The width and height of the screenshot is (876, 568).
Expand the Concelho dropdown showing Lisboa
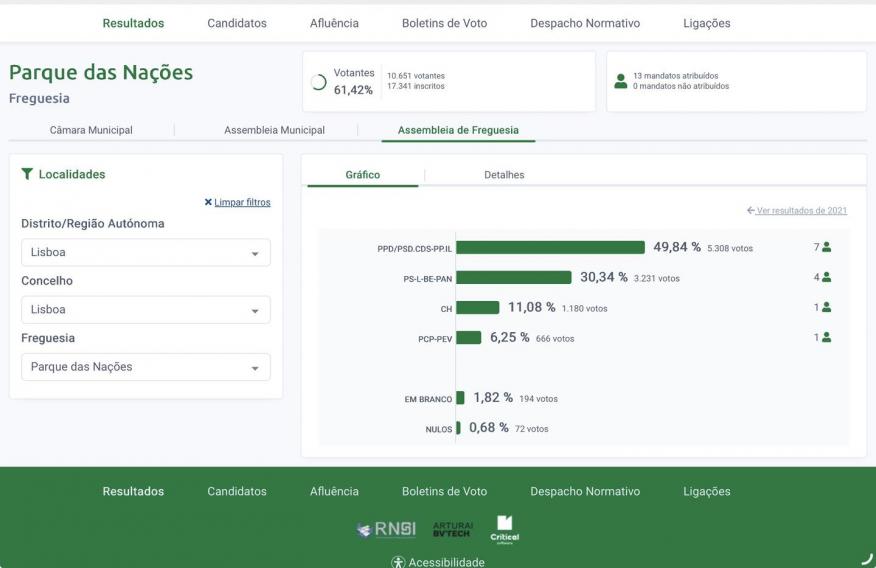145,310
